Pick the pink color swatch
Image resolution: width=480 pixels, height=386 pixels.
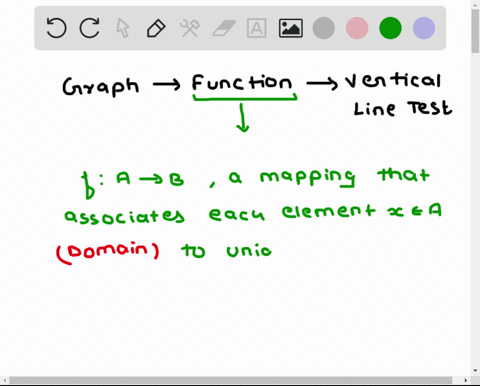click(x=357, y=28)
